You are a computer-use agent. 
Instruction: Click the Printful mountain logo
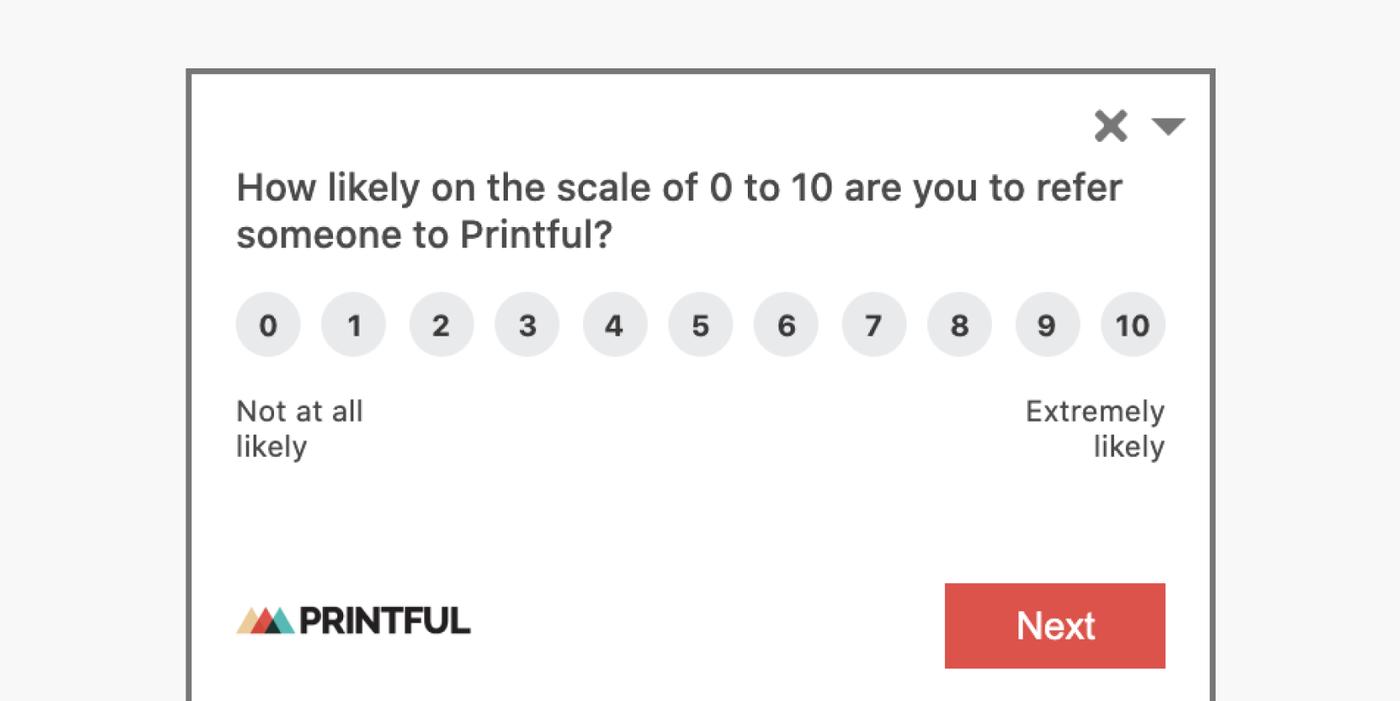[264, 621]
